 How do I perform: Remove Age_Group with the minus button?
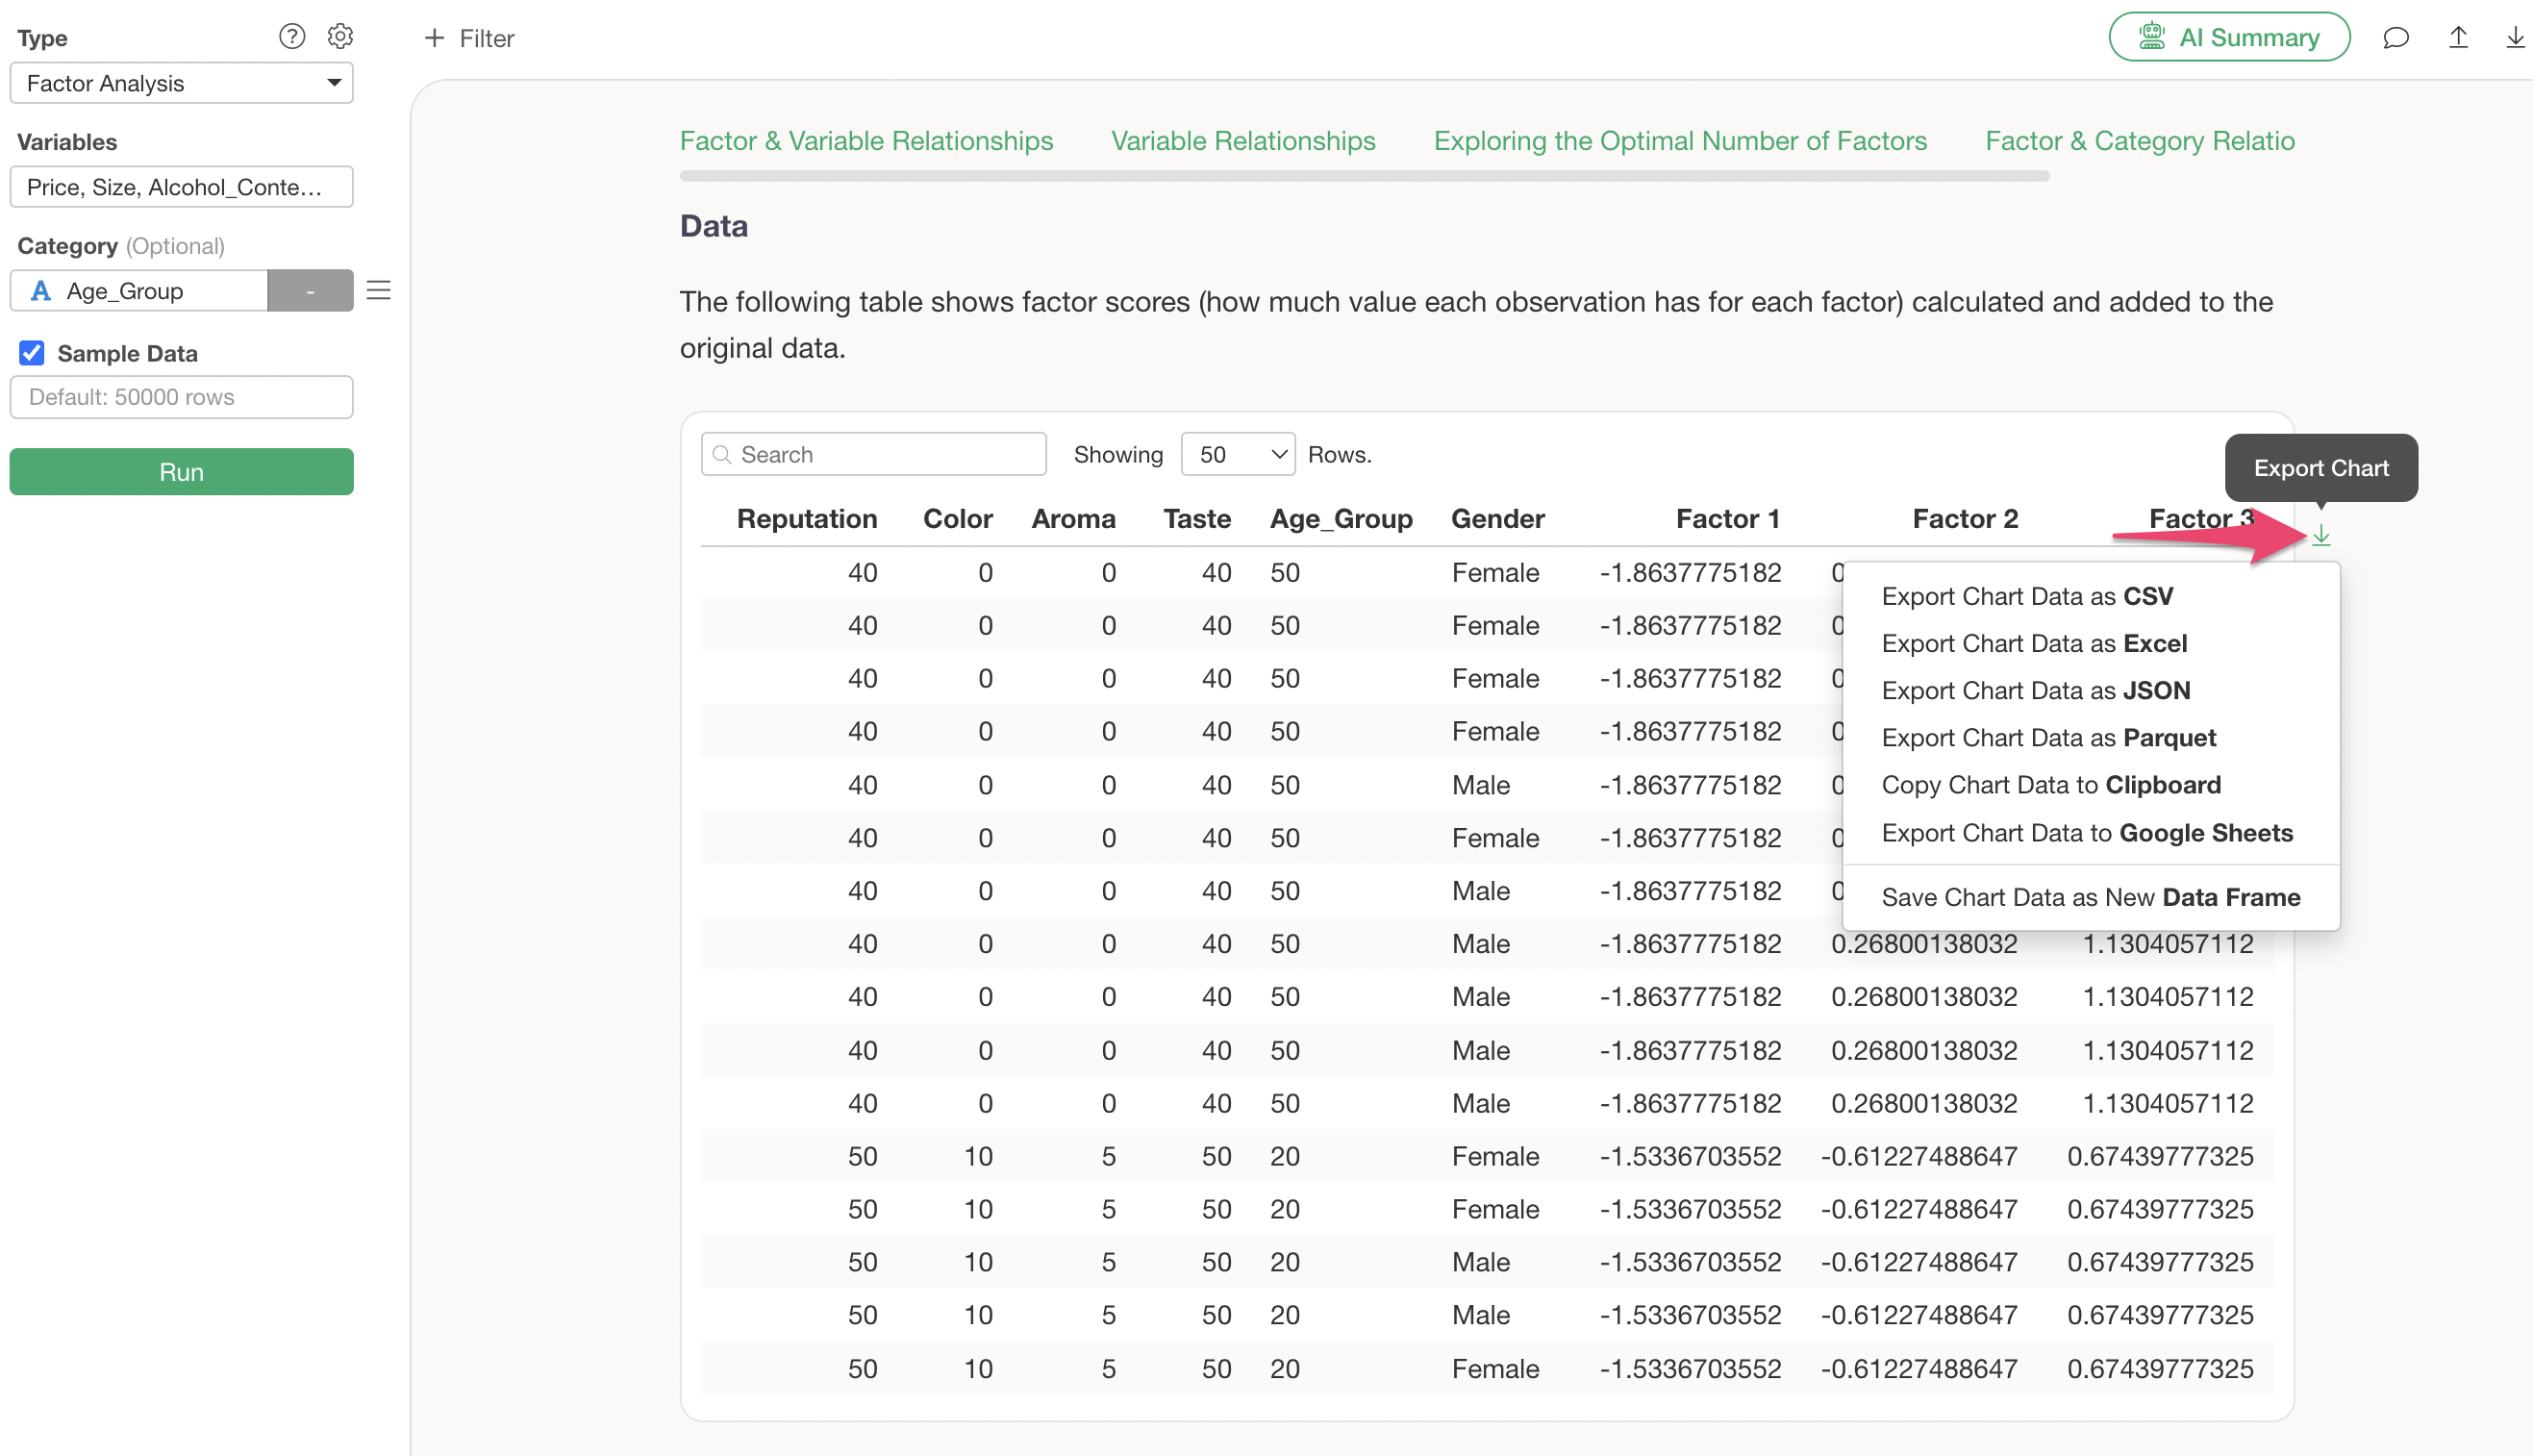pyautogui.click(x=310, y=291)
